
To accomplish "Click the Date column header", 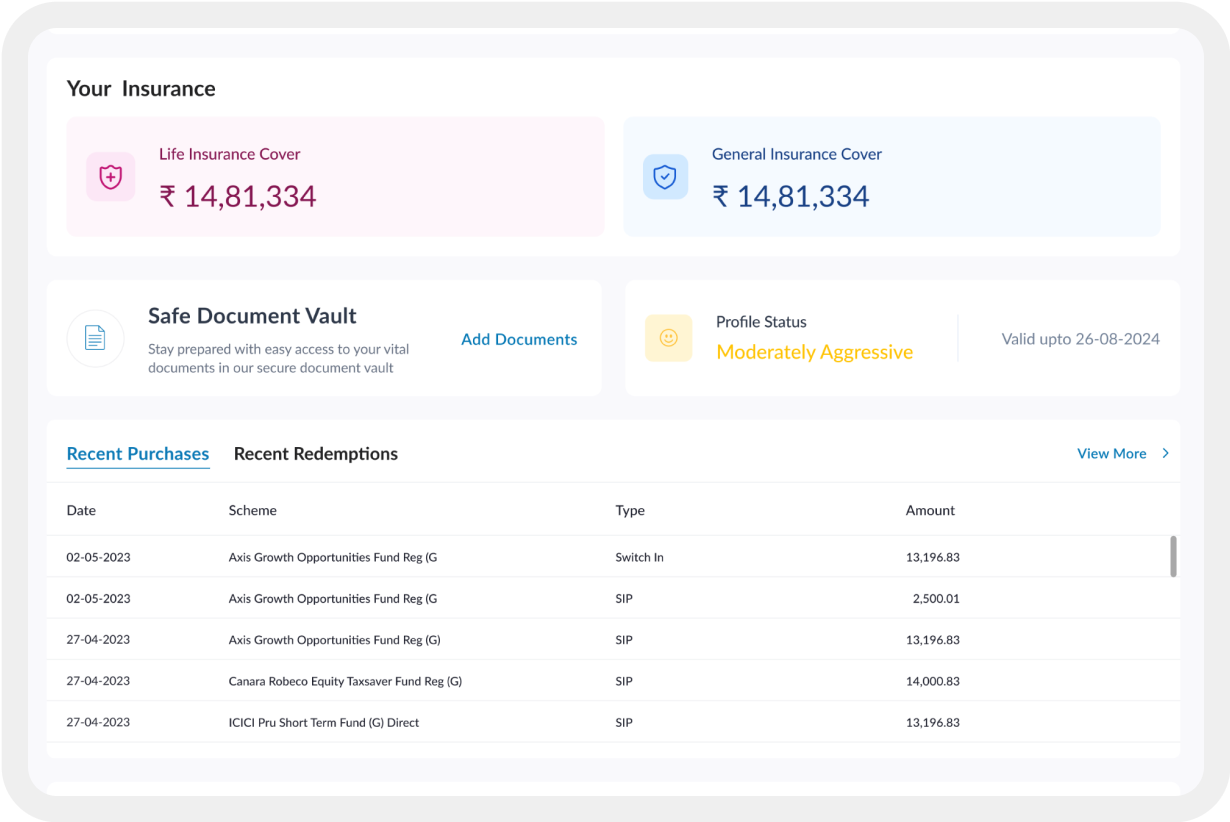I will (81, 510).
